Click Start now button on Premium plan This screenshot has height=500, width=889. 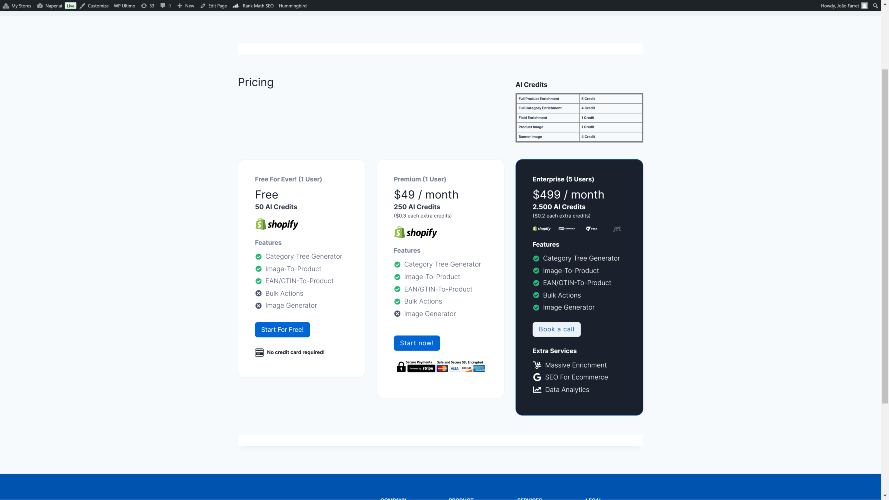(417, 343)
